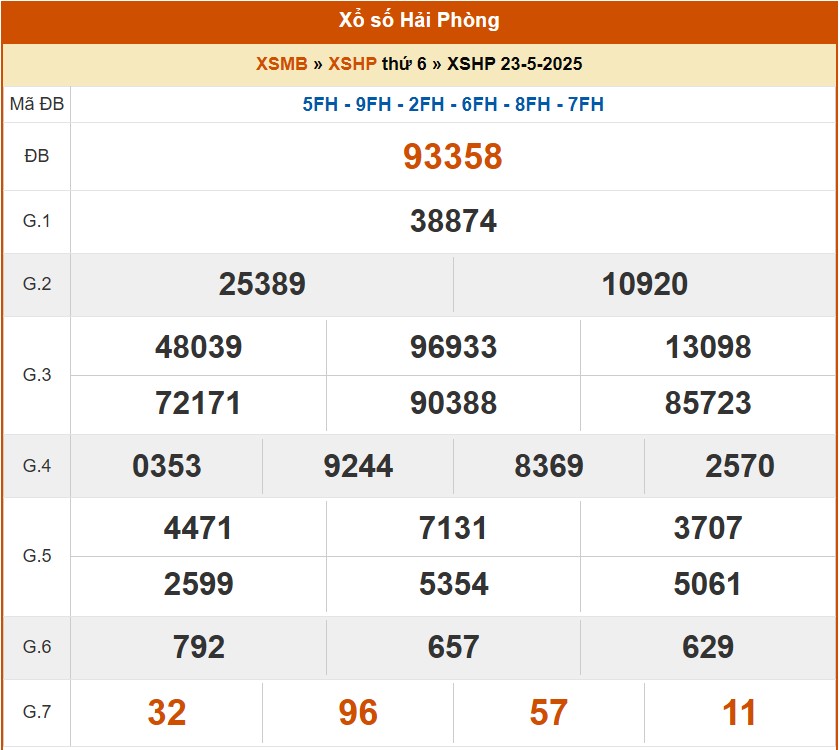Select second prize number 25389
Image resolution: width=840 pixels, height=750 pixels.
[262, 284]
